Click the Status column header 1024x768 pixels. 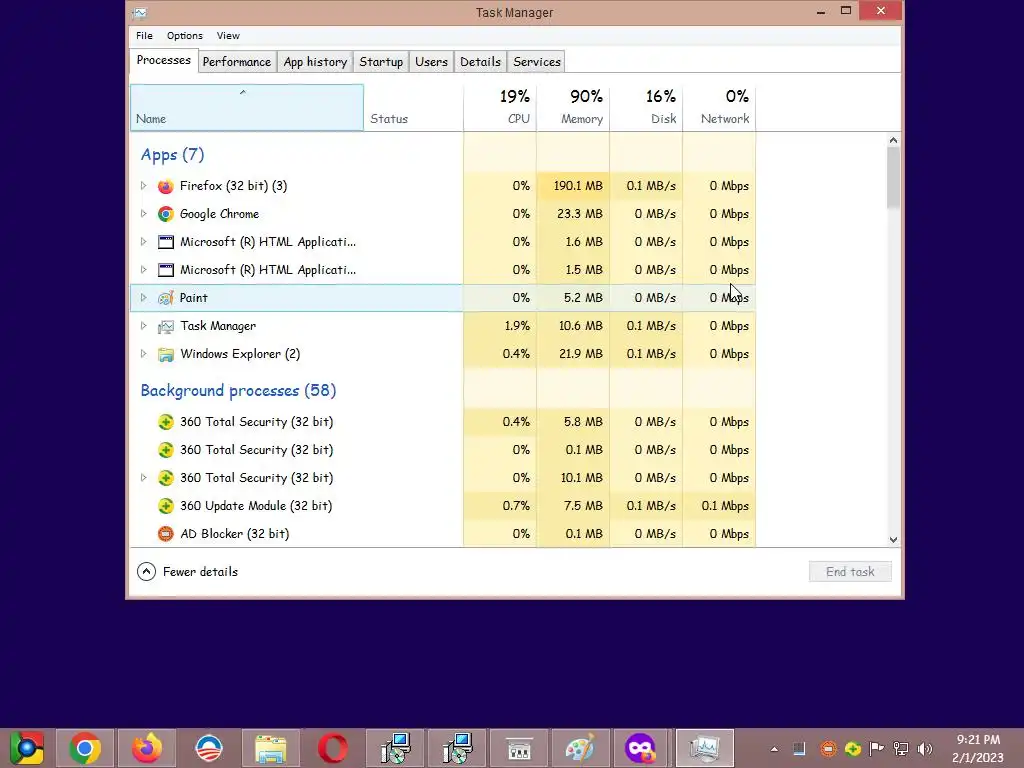[x=413, y=108]
